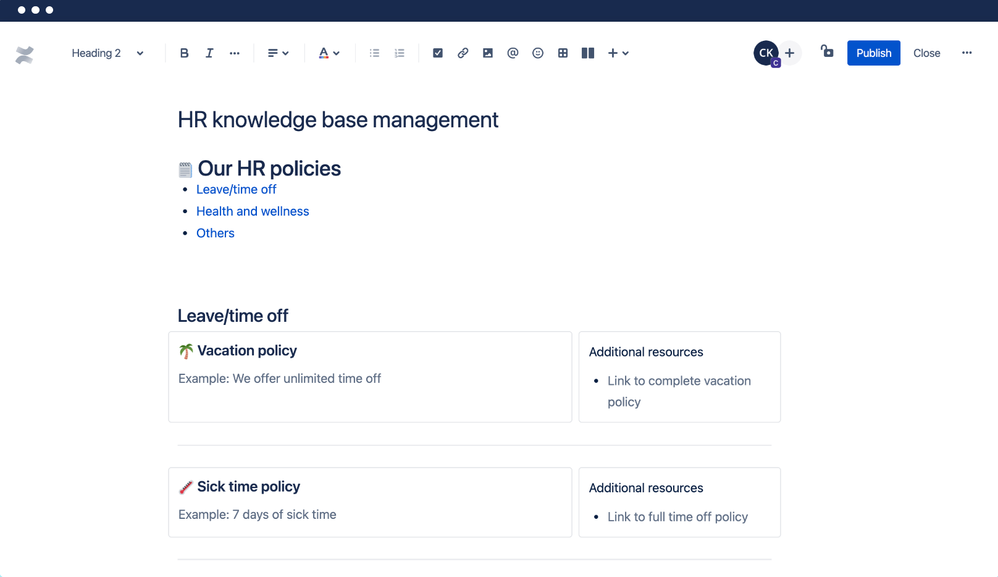
Task: Mention a teammate with the @ icon
Action: (x=513, y=53)
